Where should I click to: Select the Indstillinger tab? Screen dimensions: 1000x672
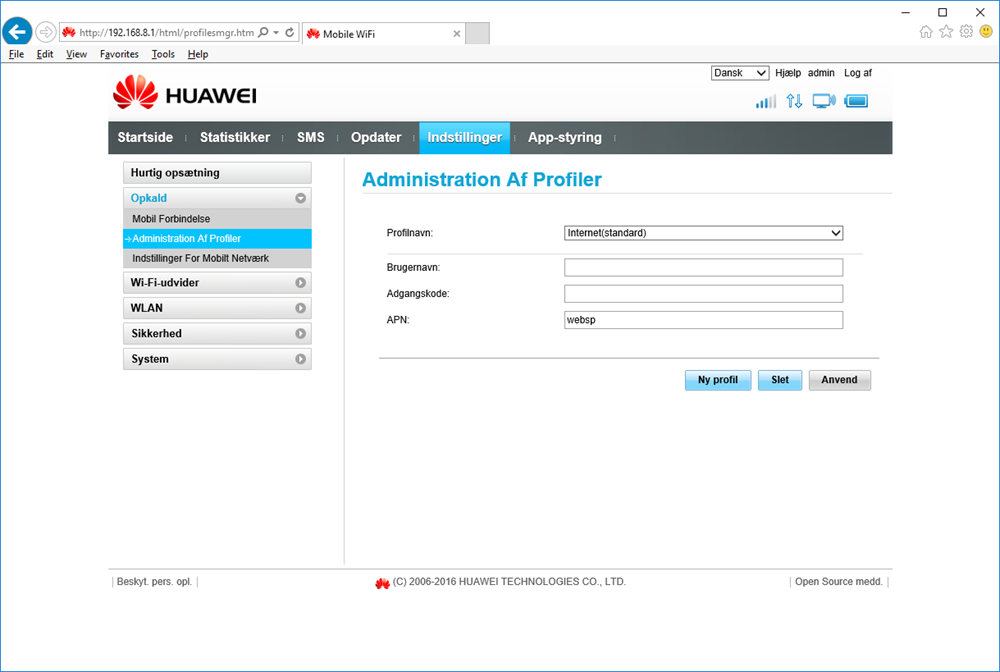click(x=464, y=138)
